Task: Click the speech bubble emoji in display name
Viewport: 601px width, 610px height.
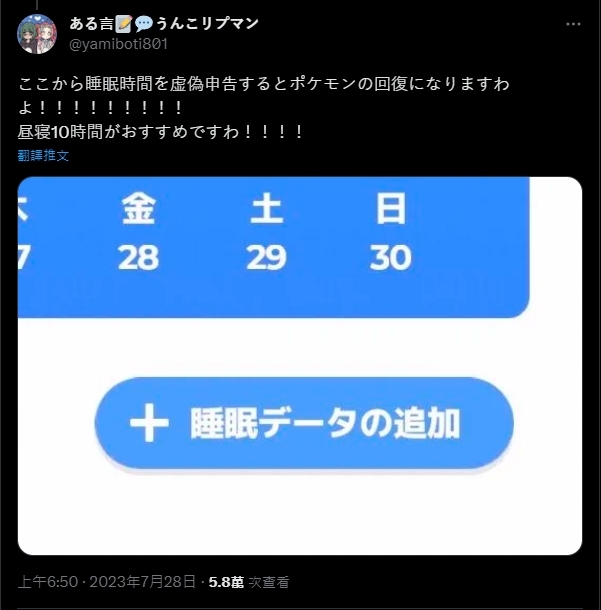Action: coord(144,24)
